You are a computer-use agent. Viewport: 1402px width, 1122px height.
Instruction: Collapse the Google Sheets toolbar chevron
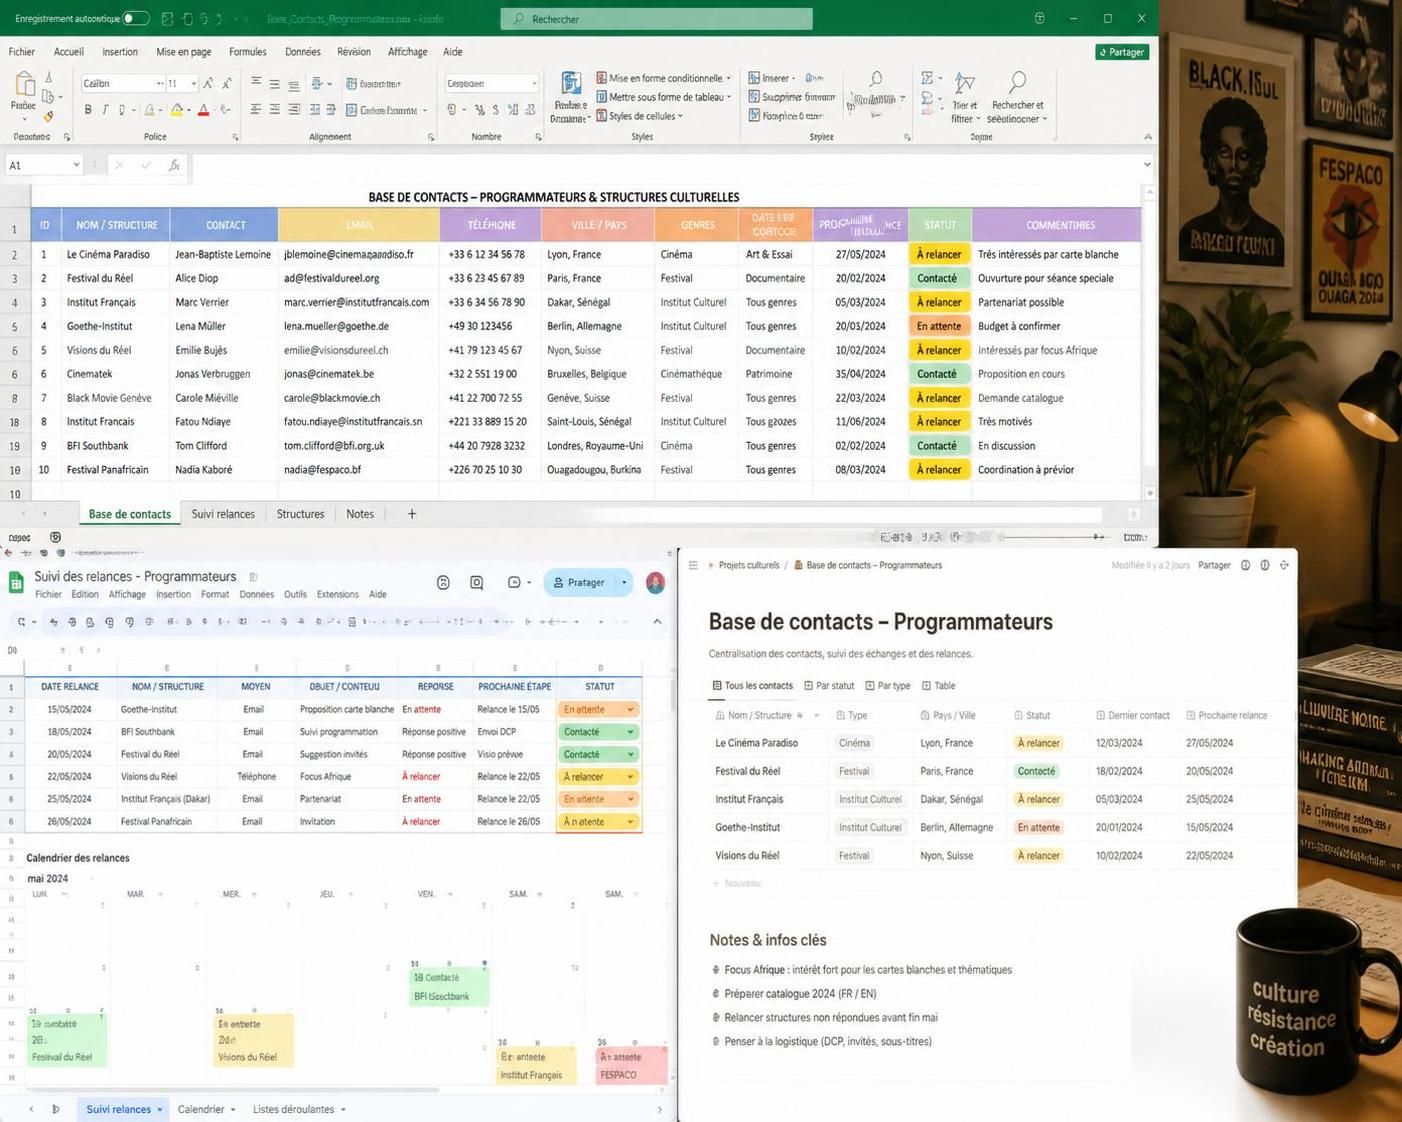tap(657, 621)
